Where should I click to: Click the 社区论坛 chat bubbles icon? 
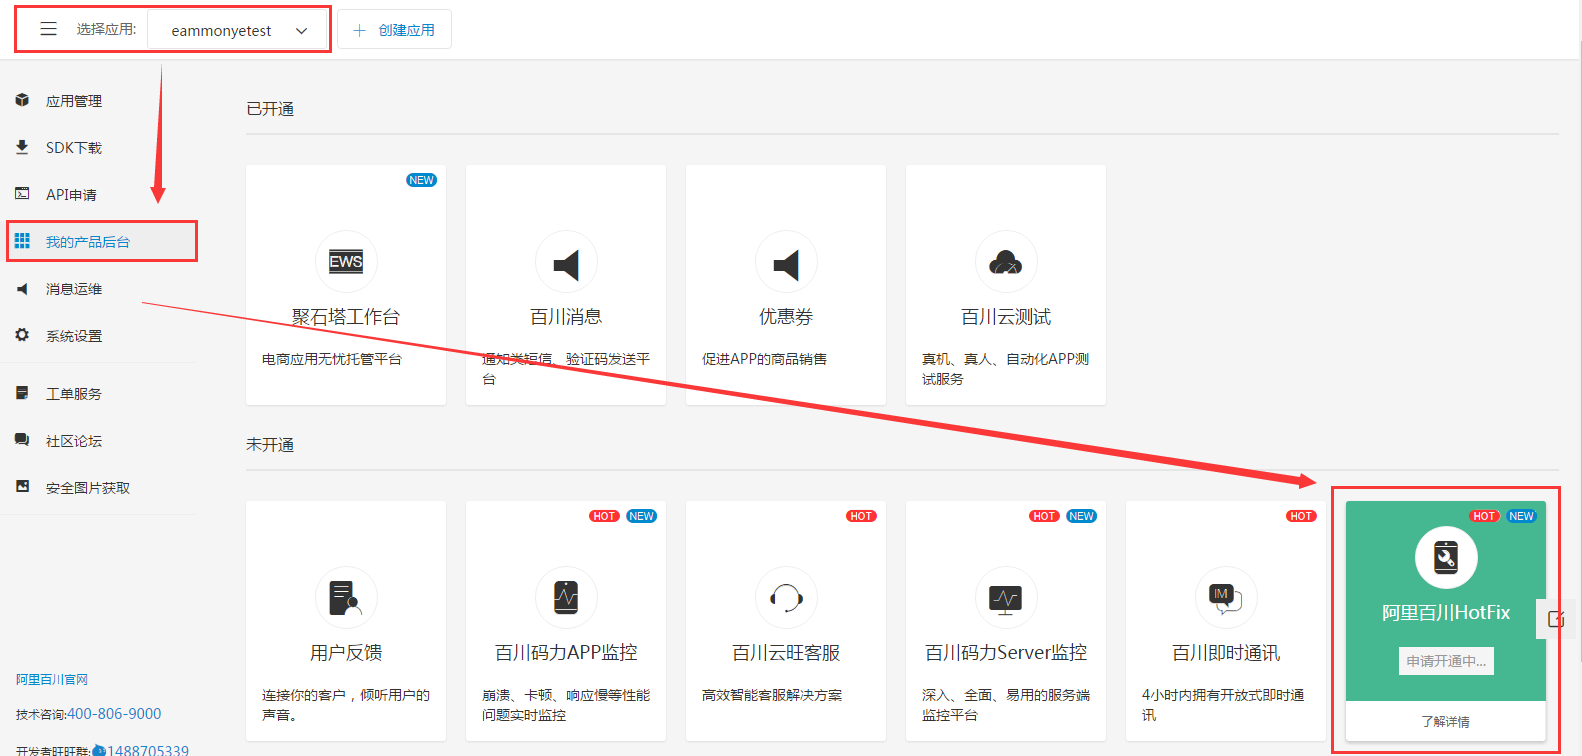22,440
